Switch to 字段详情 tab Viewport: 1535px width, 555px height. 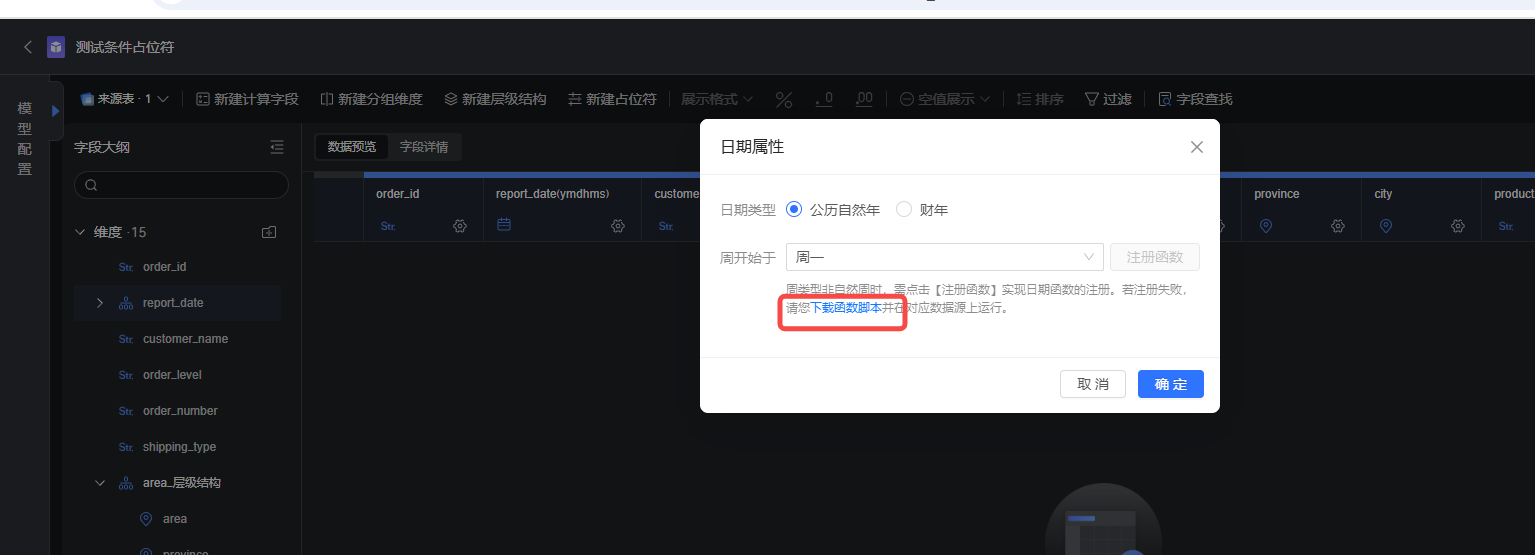click(x=424, y=147)
